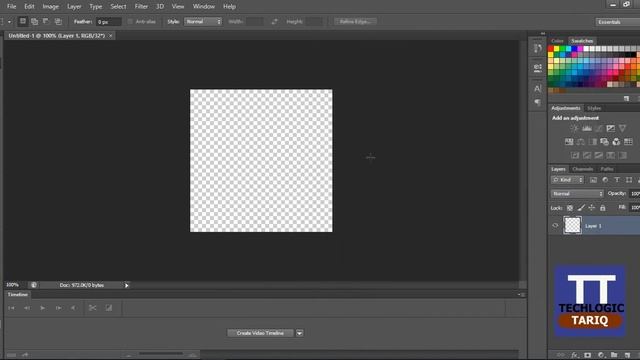640x360 pixels.
Task: Click the Feather input field
Action: (109, 22)
